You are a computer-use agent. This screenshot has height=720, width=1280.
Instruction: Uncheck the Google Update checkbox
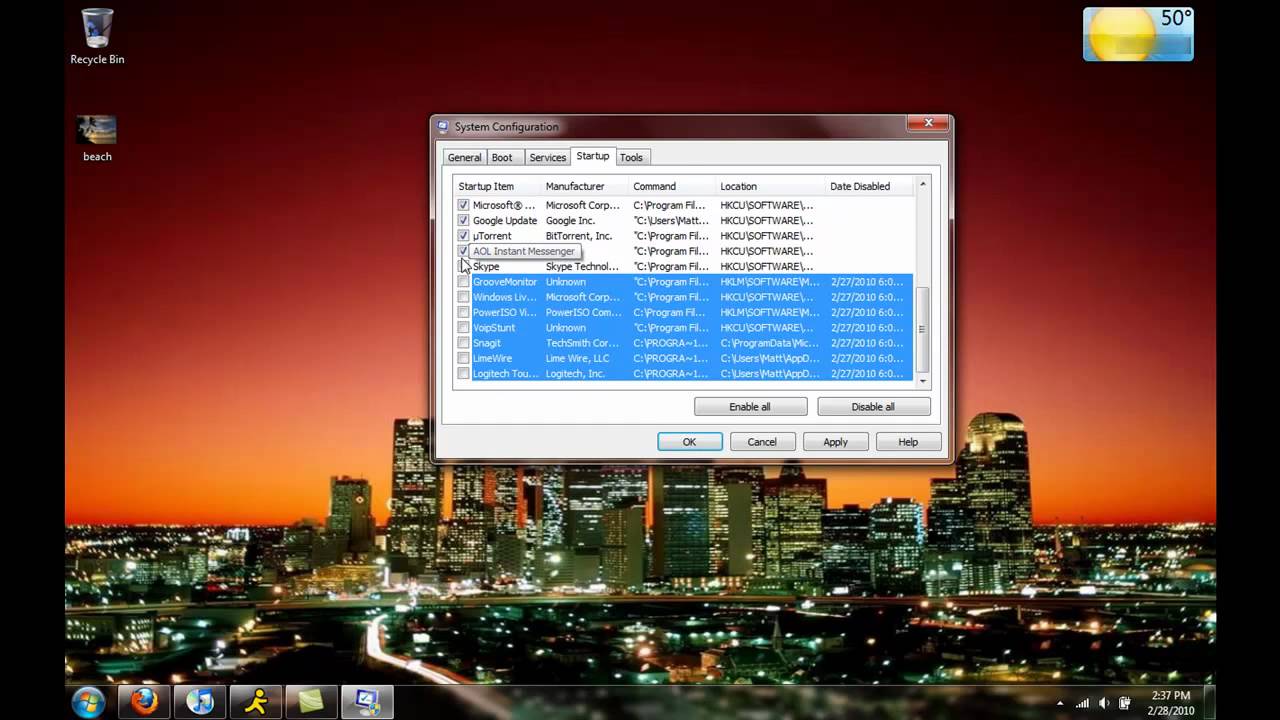(x=463, y=220)
